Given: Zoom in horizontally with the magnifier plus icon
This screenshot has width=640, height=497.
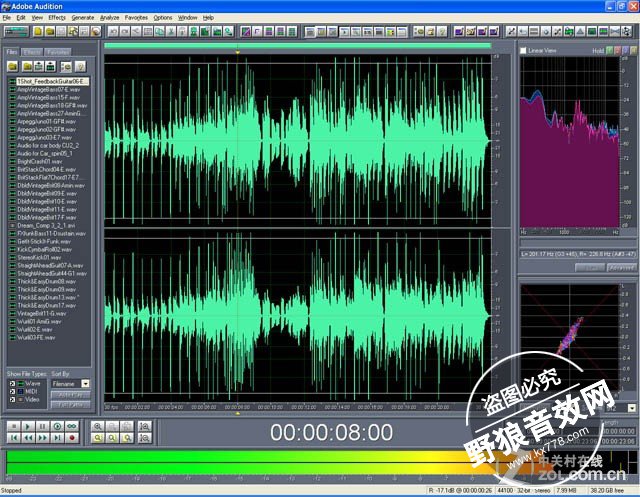Looking at the screenshot, I should (x=98, y=426).
